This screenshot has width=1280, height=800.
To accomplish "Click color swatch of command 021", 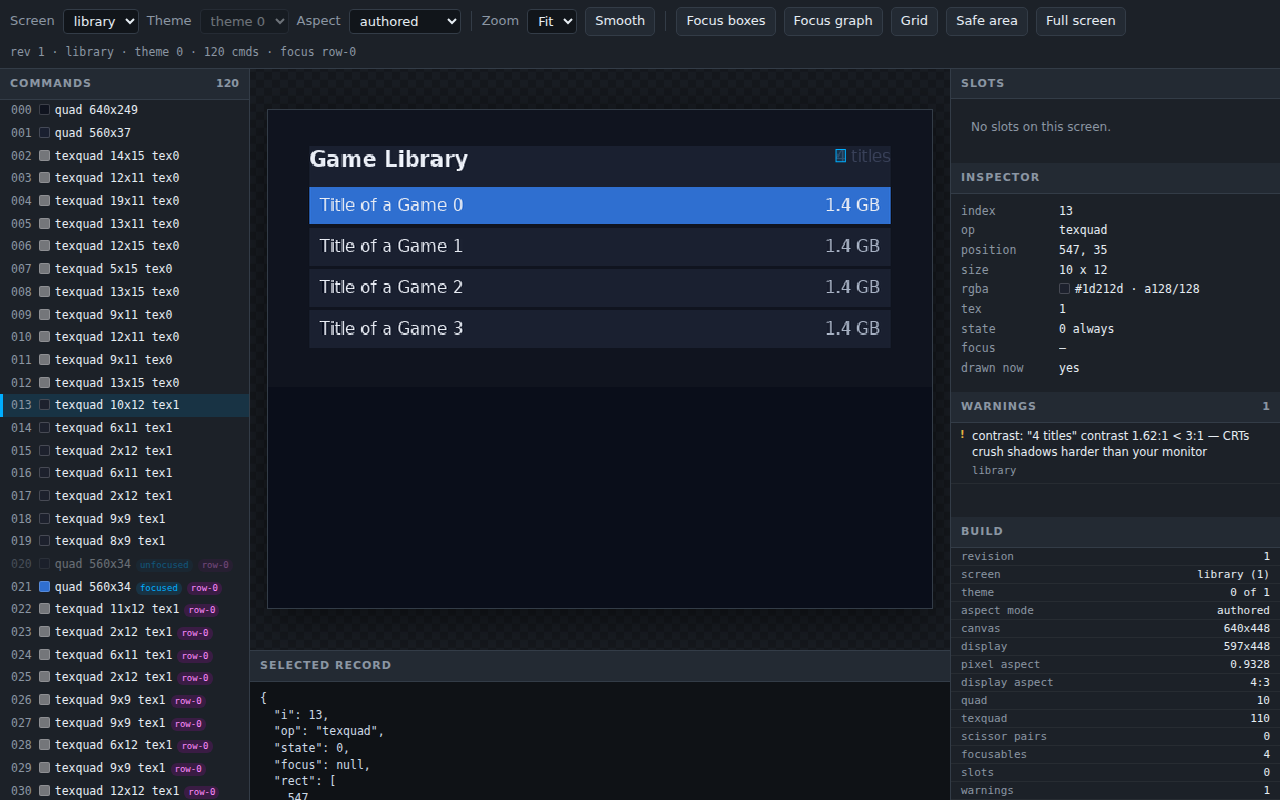I will (x=44, y=587).
